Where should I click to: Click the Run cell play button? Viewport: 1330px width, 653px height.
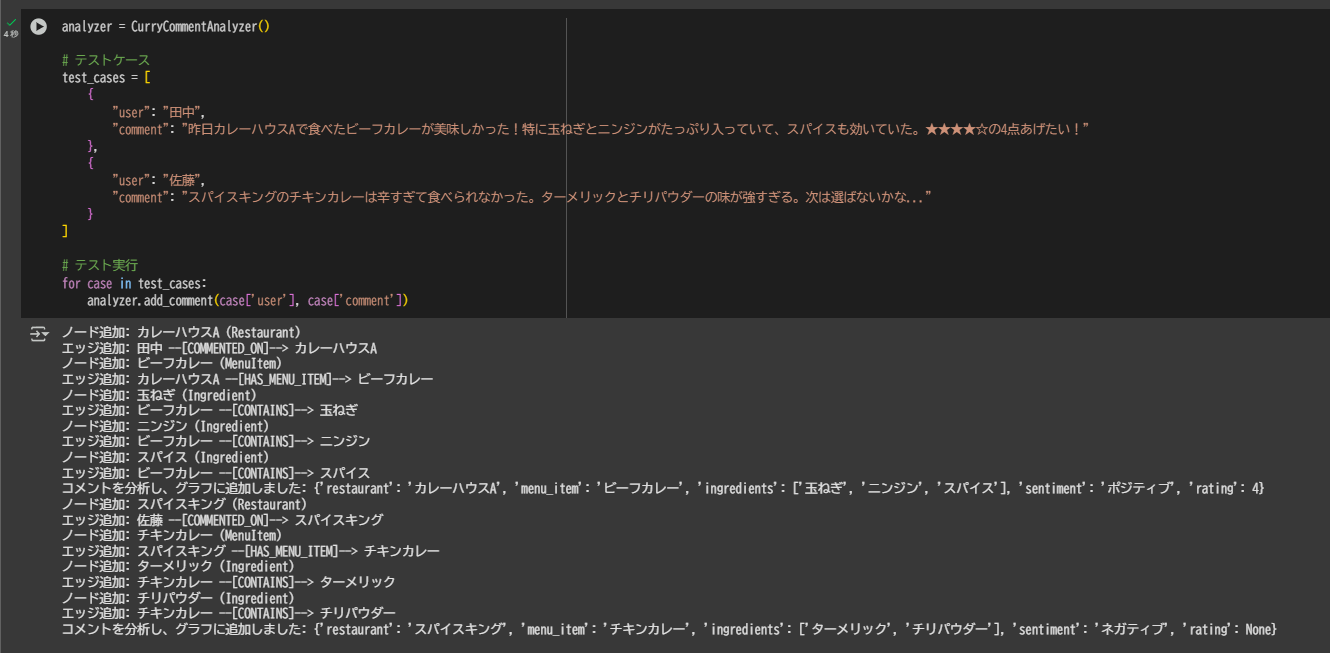tap(38, 27)
